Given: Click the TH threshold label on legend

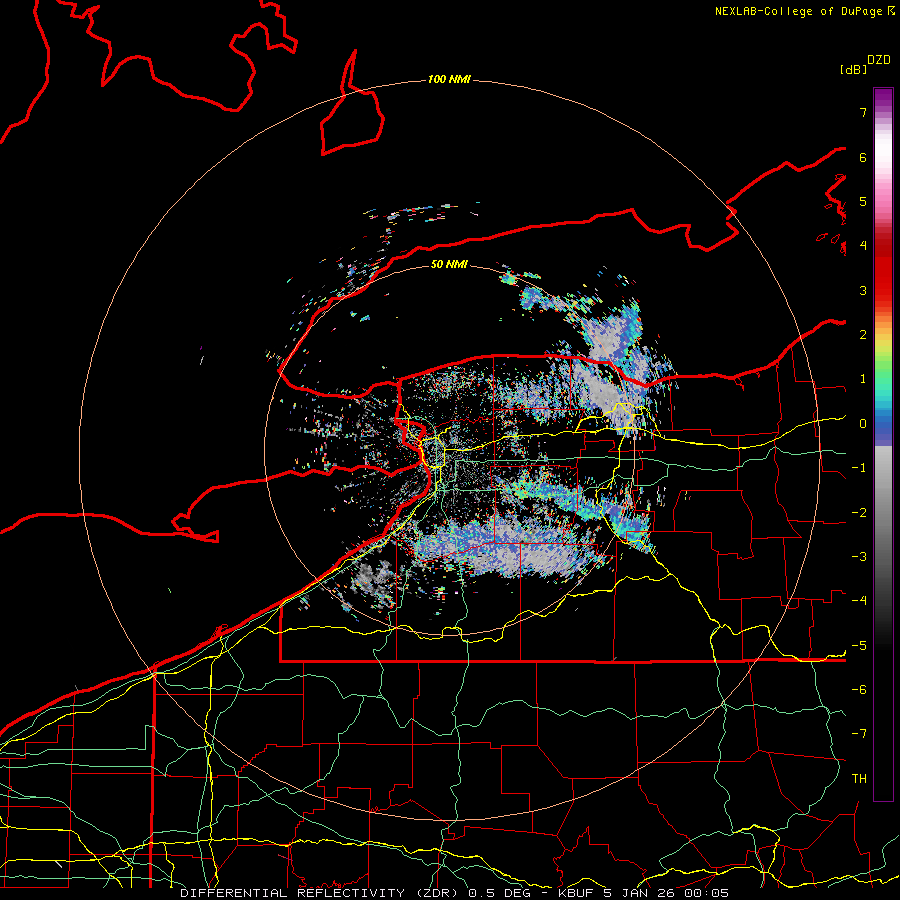Looking at the screenshot, I should pyautogui.click(x=859, y=779).
